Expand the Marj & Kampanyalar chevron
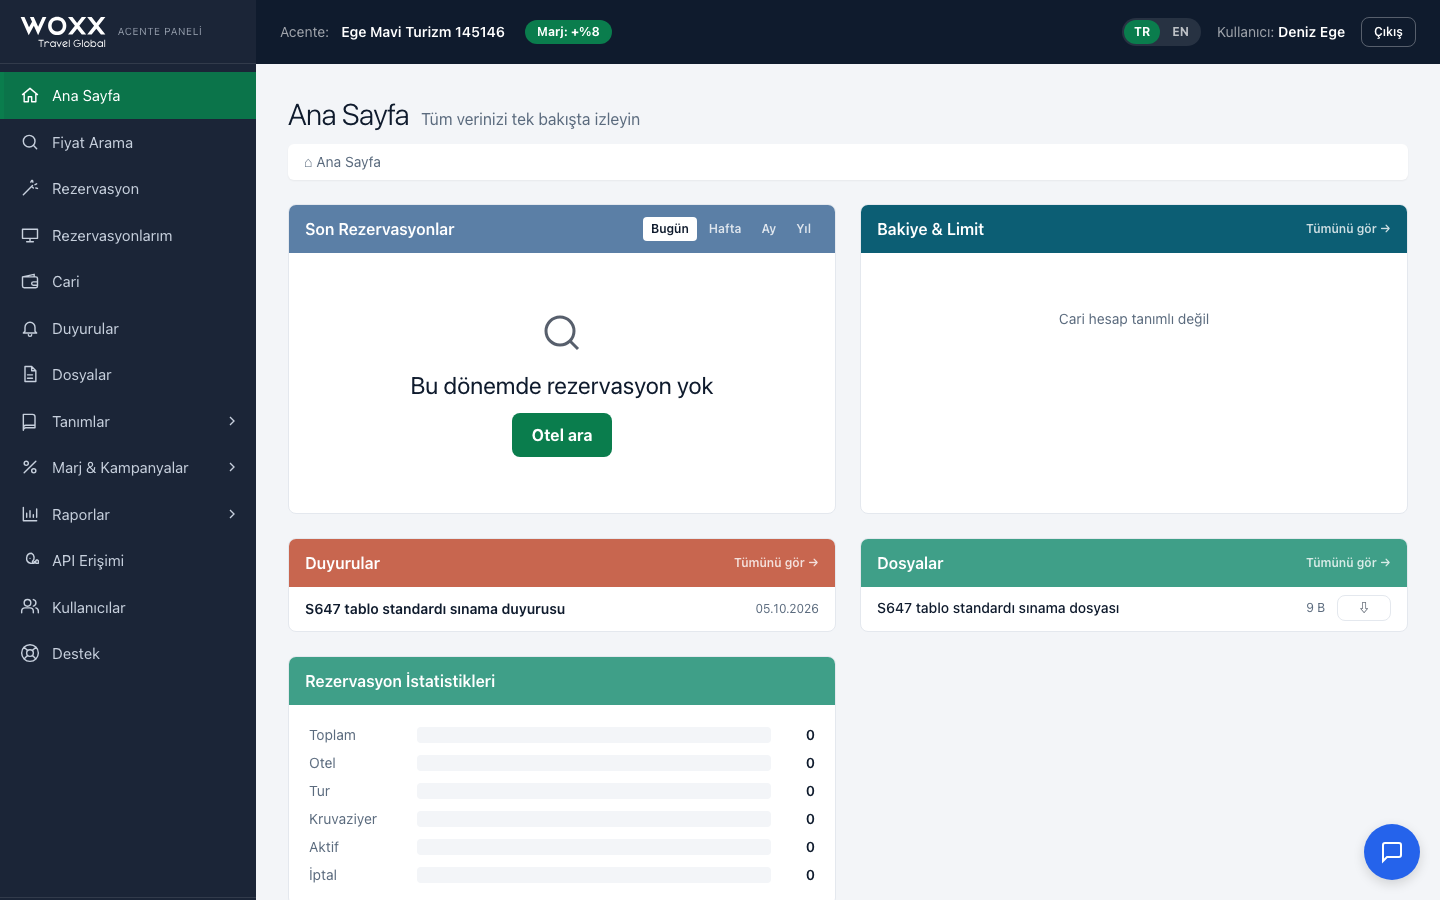This screenshot has height=900, width=1440. tap(232, 468)
